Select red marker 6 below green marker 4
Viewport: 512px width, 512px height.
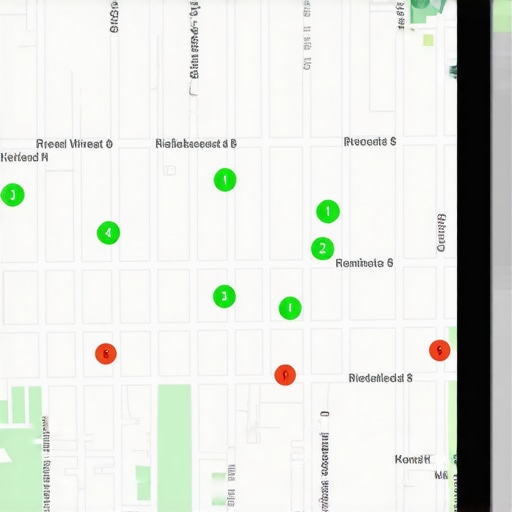click(x=106, y=354)
